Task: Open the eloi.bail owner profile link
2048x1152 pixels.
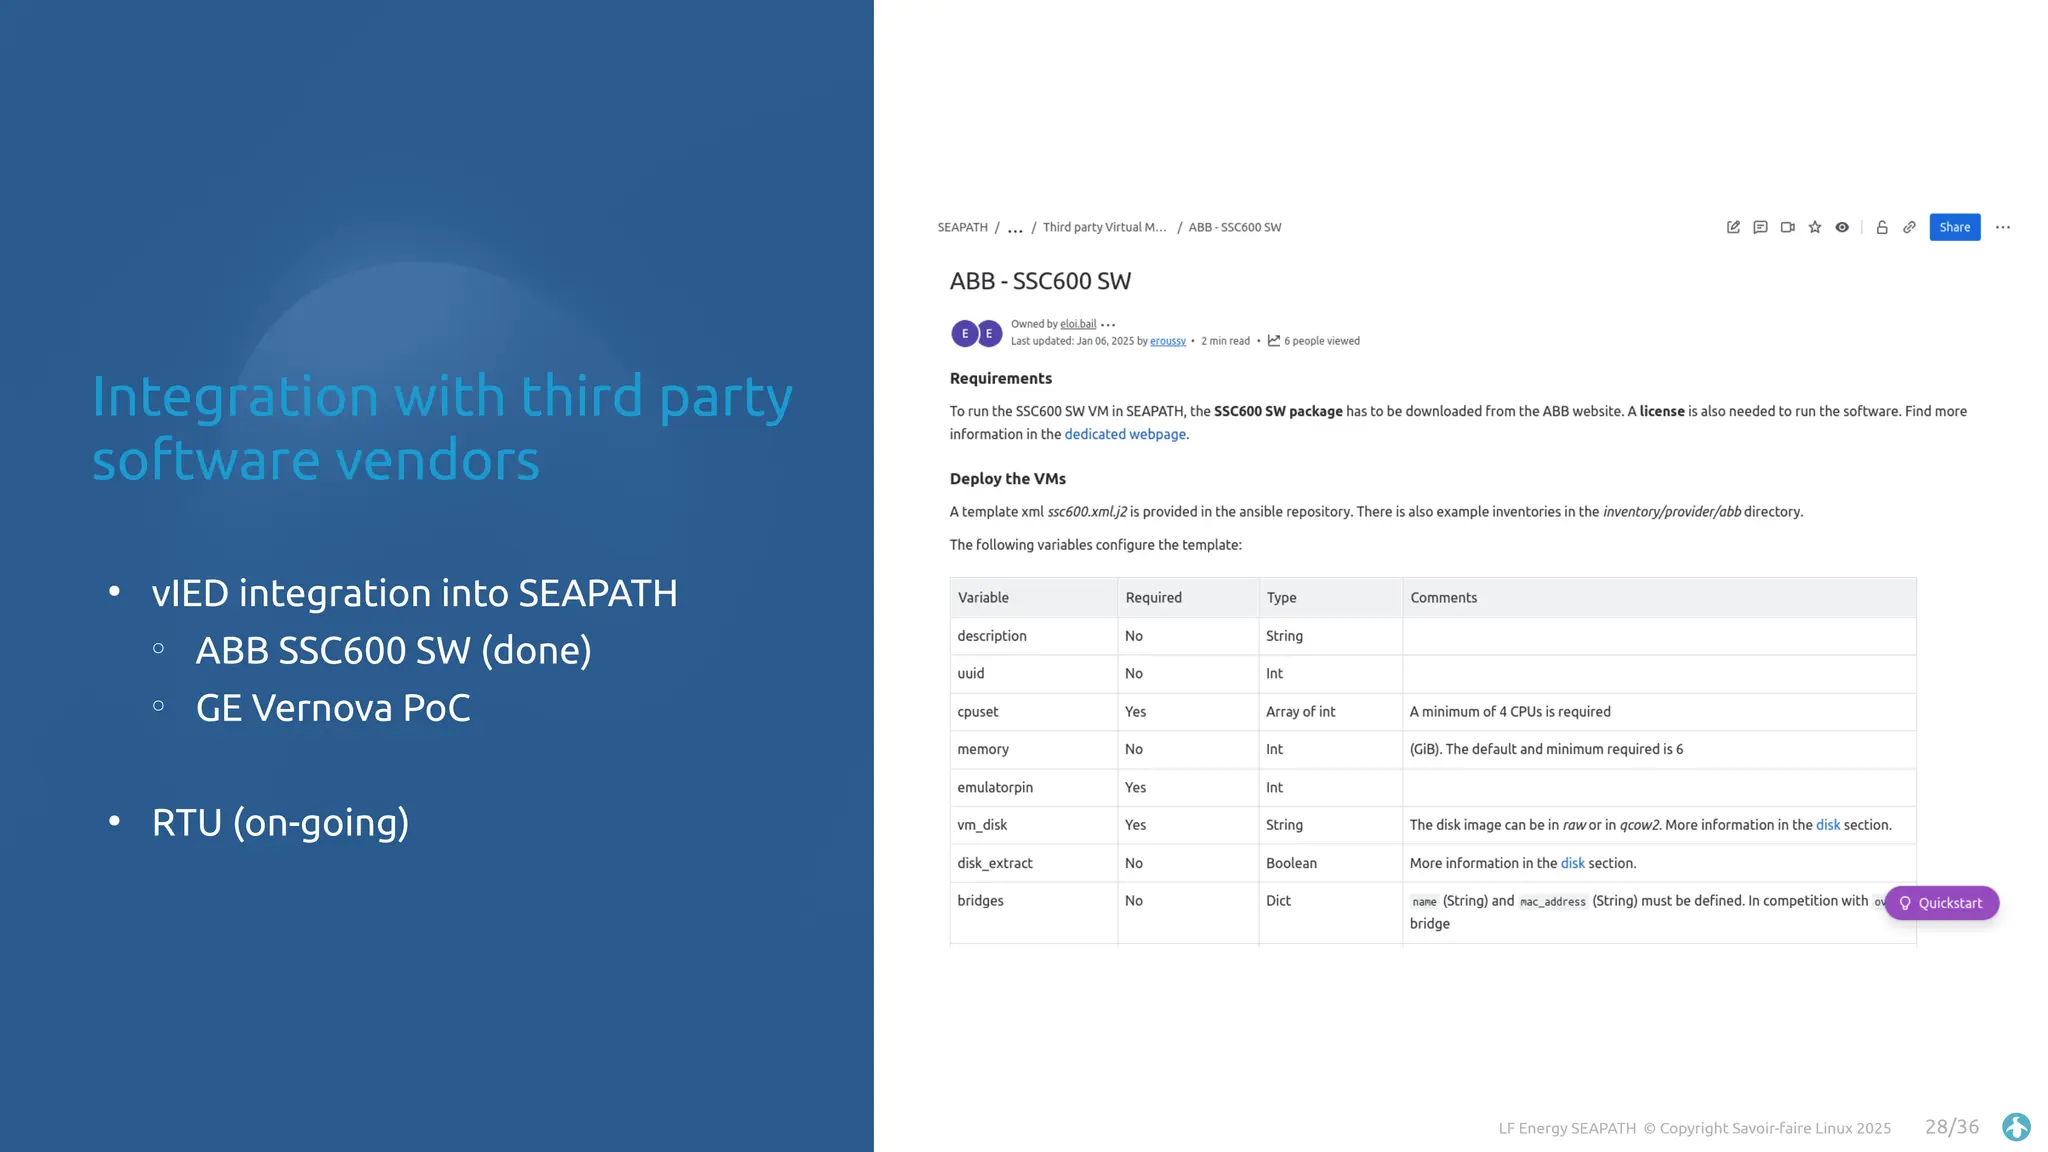Action: [1078, 324]
